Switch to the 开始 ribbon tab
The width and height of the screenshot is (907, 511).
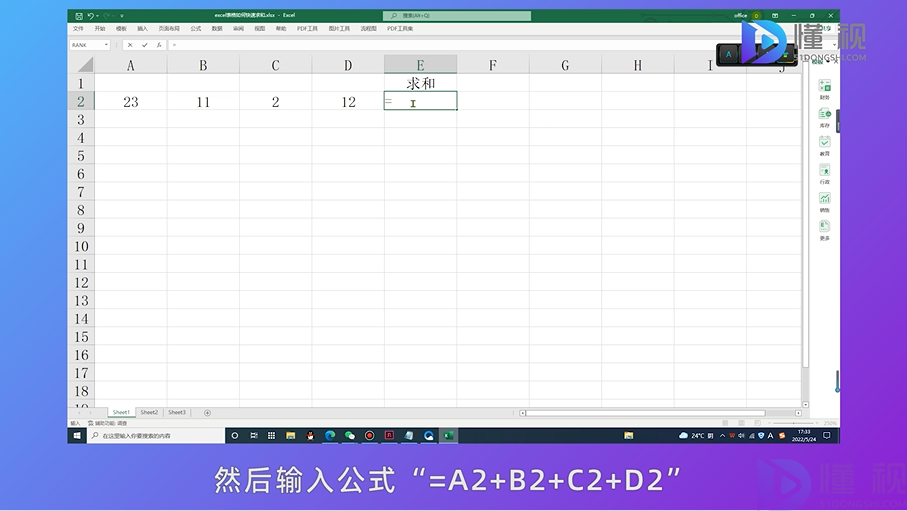coord(100,28)
